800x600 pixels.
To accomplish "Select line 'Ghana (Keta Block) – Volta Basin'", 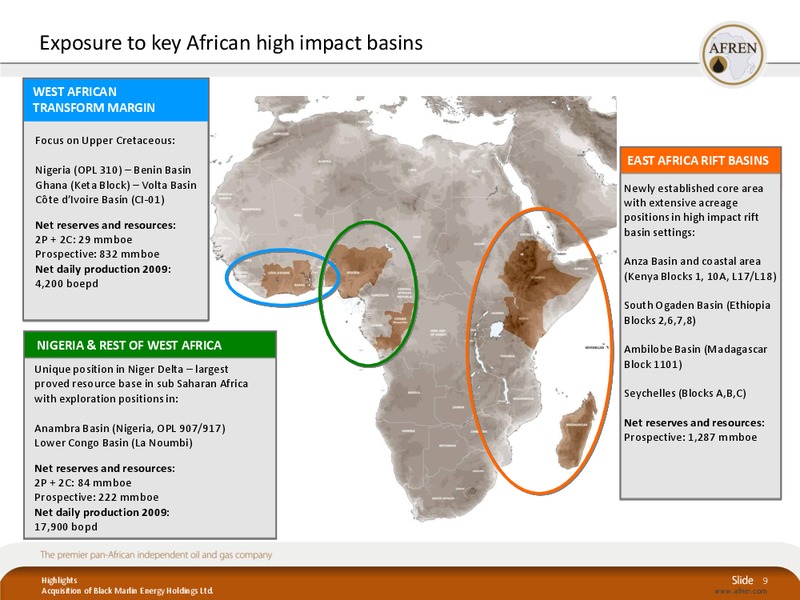I will (116, 185).
